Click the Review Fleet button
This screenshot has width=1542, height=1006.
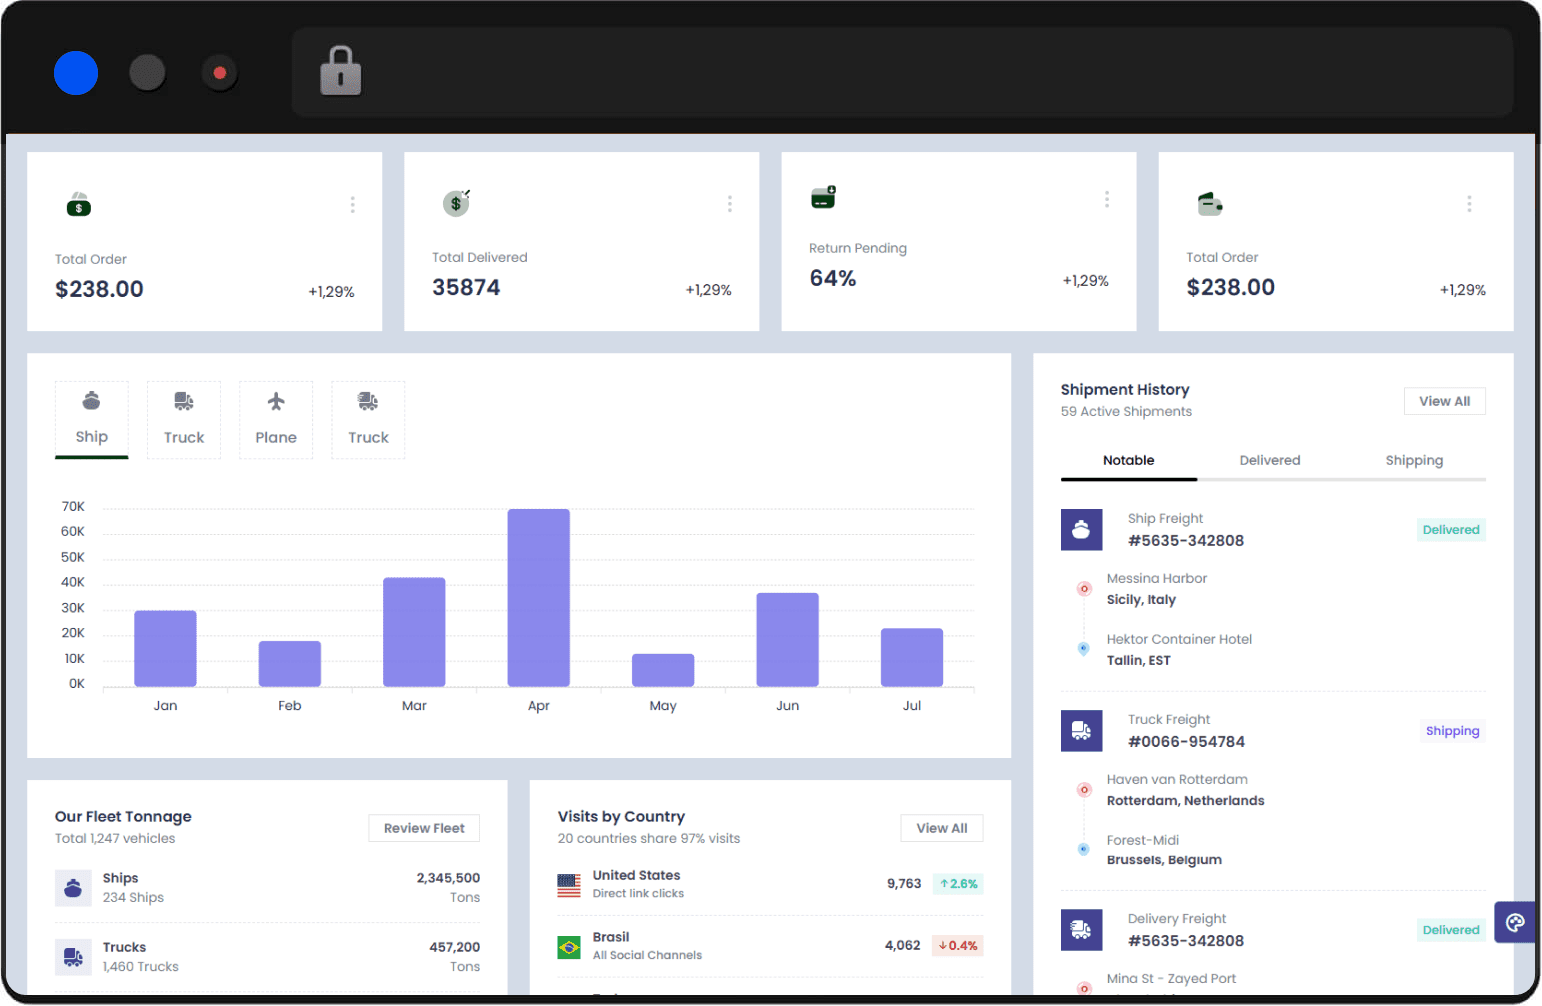coord(424,828)
